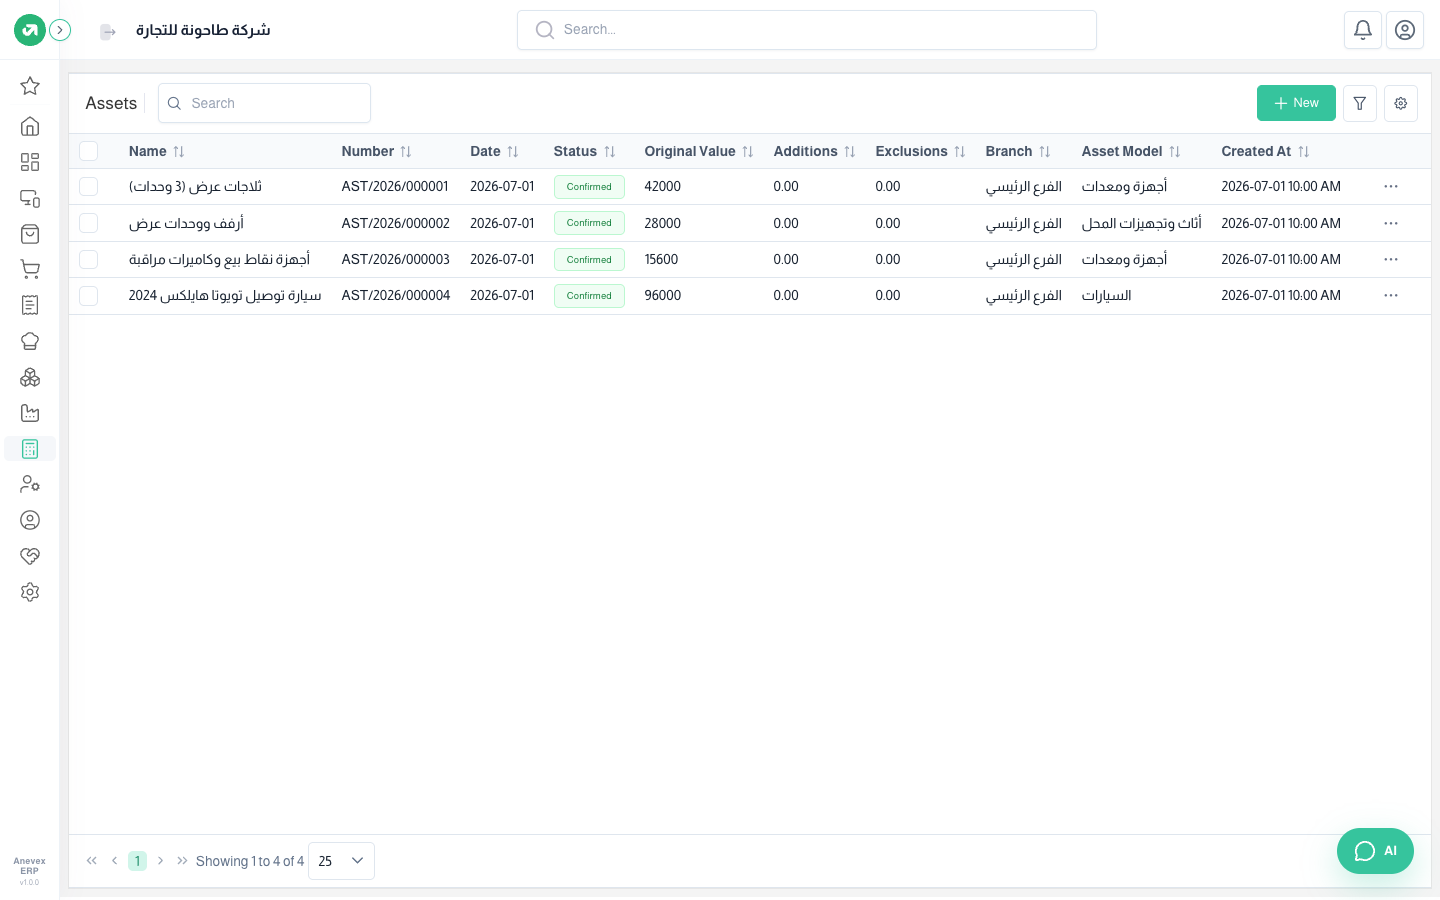Select checkbox for asset AST/2026/000003
This screenshot has height=900, width=1440.
pos(89,259)
